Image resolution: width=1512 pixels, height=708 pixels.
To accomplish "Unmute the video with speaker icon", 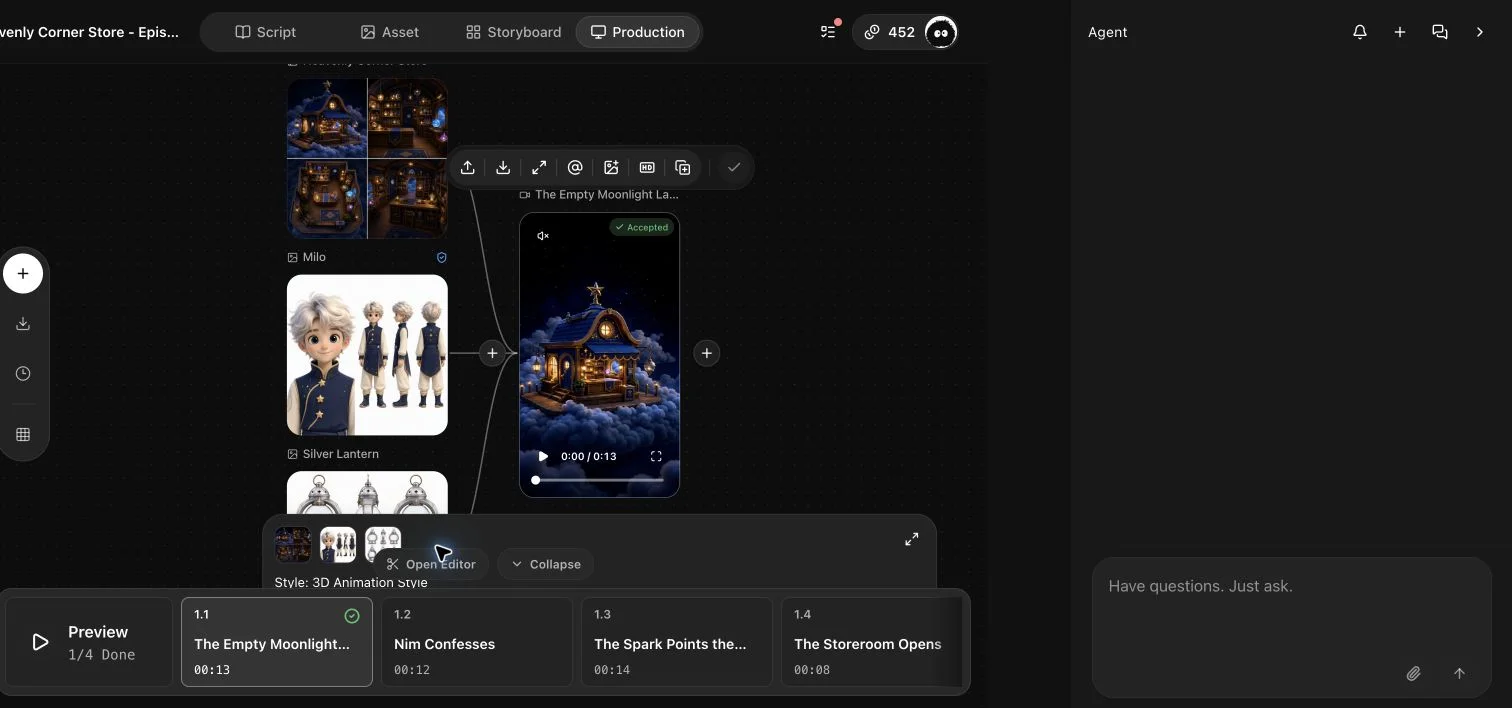I will pyautogui.click(x=543, y=236).
